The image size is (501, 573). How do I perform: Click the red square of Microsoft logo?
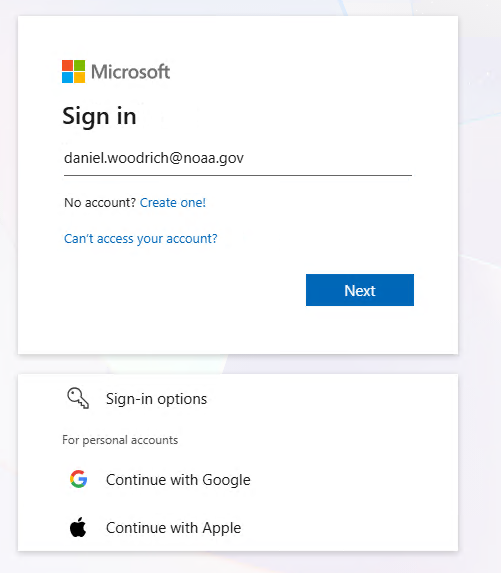pyautogui.click(x=68, y=65)
